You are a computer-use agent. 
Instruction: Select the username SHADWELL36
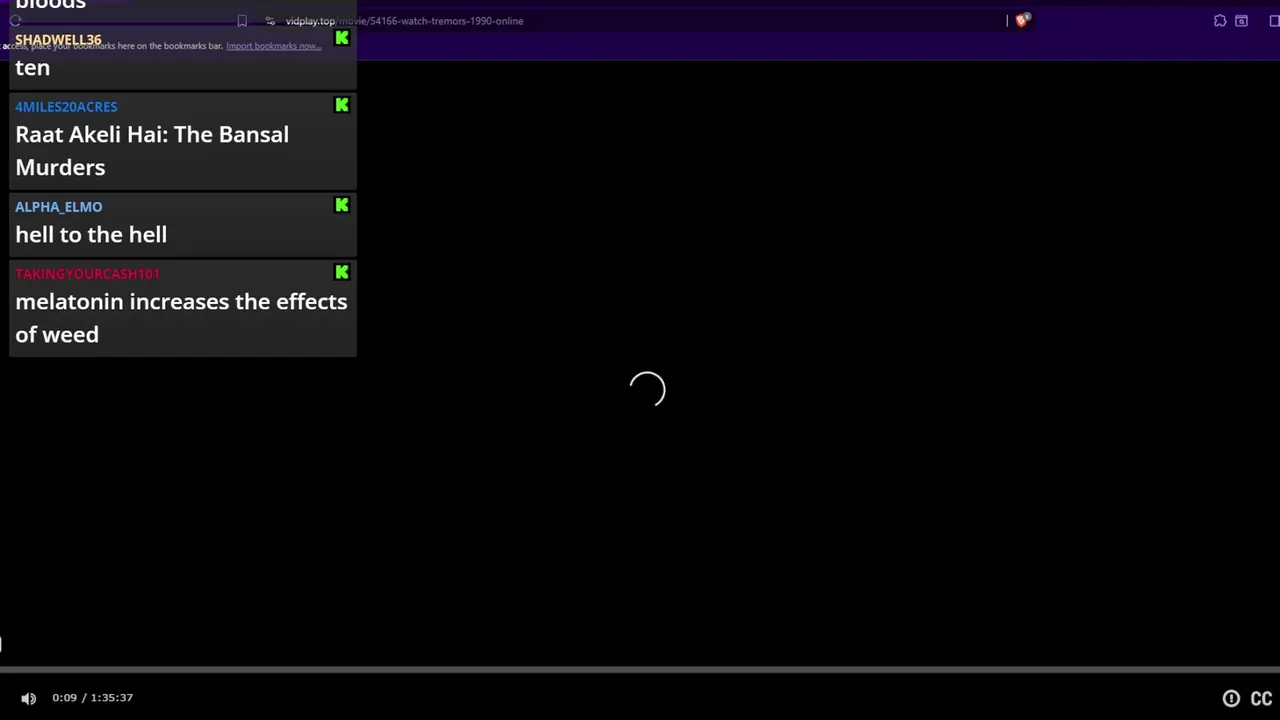[x=58, y=39]
